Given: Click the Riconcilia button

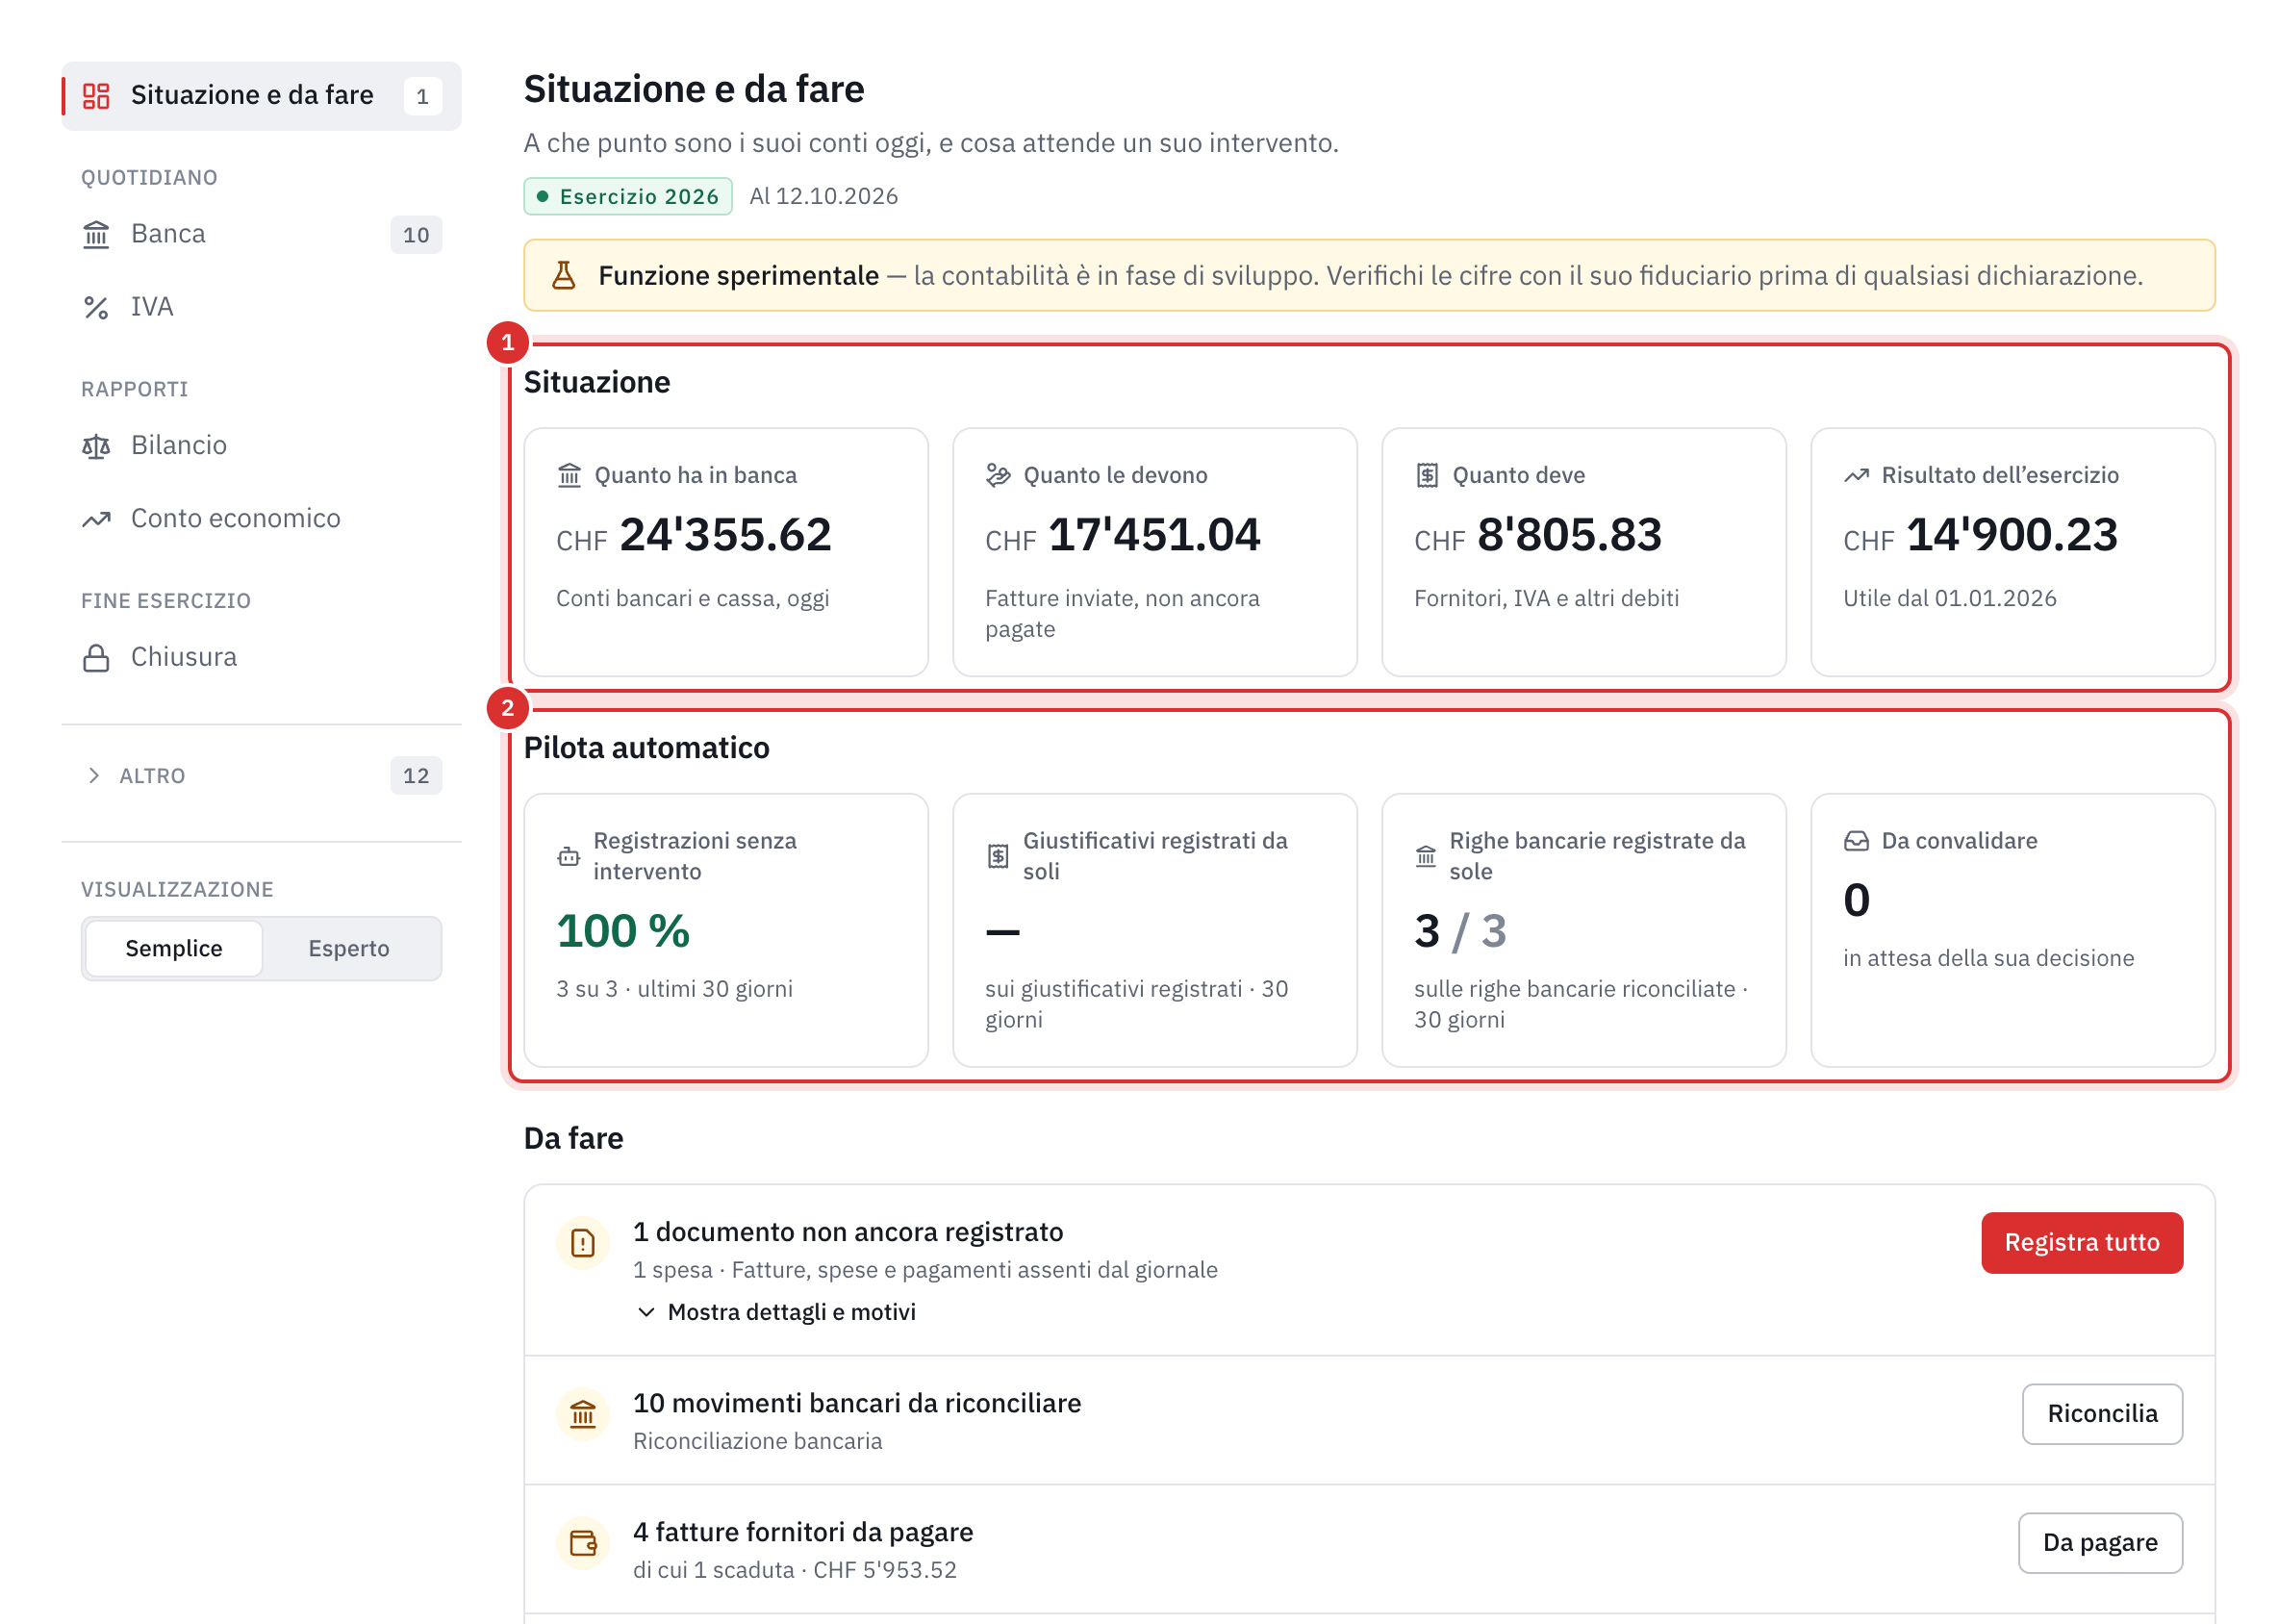Looking at the screenshot, I should 2102,1414.
